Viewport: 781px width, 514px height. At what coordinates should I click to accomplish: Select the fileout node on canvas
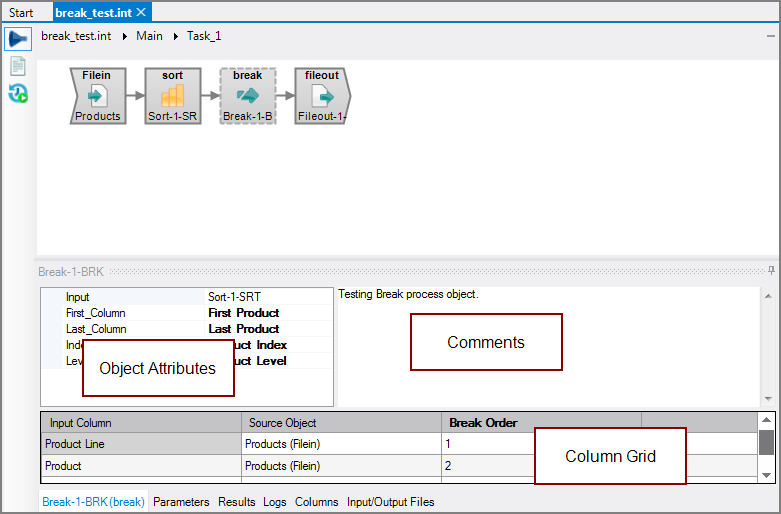[322, 96]
